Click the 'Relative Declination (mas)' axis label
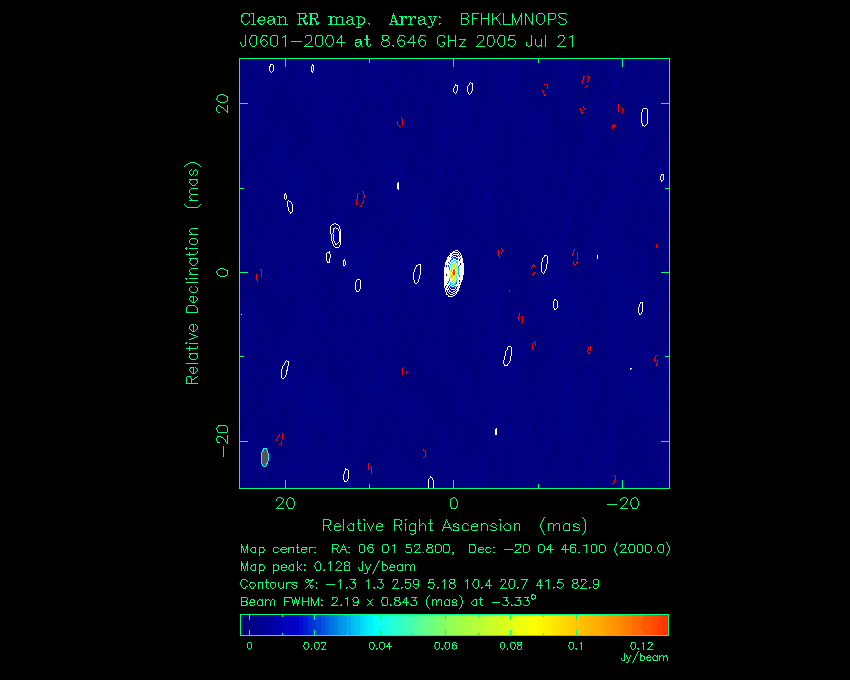This screenshot has height=680, width=850. tap(192, 273)
